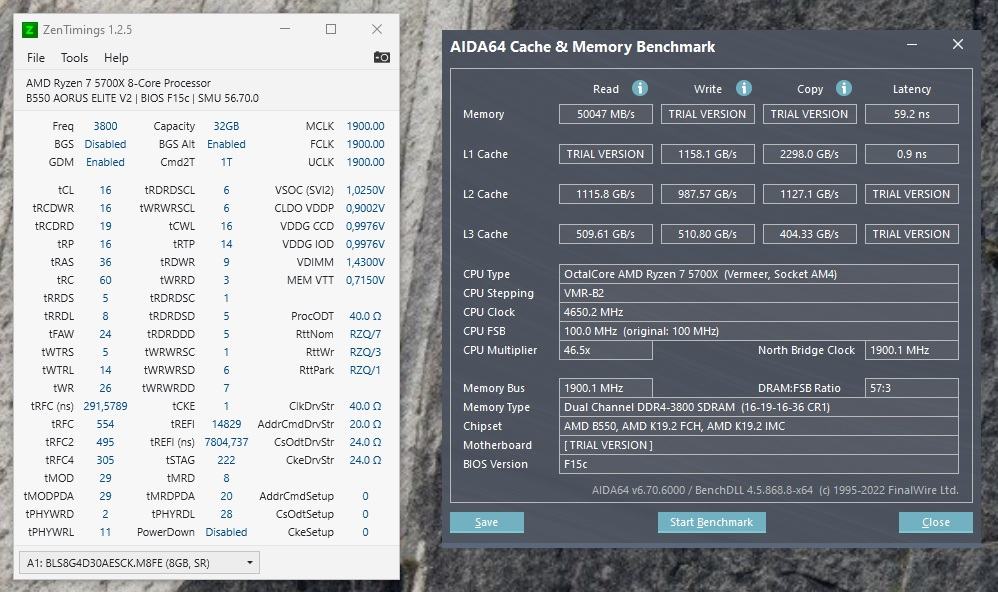998x592 pixels.
Task: Select the L2 Cache Write 987.57 GB/s
Action: pos(708,194)
